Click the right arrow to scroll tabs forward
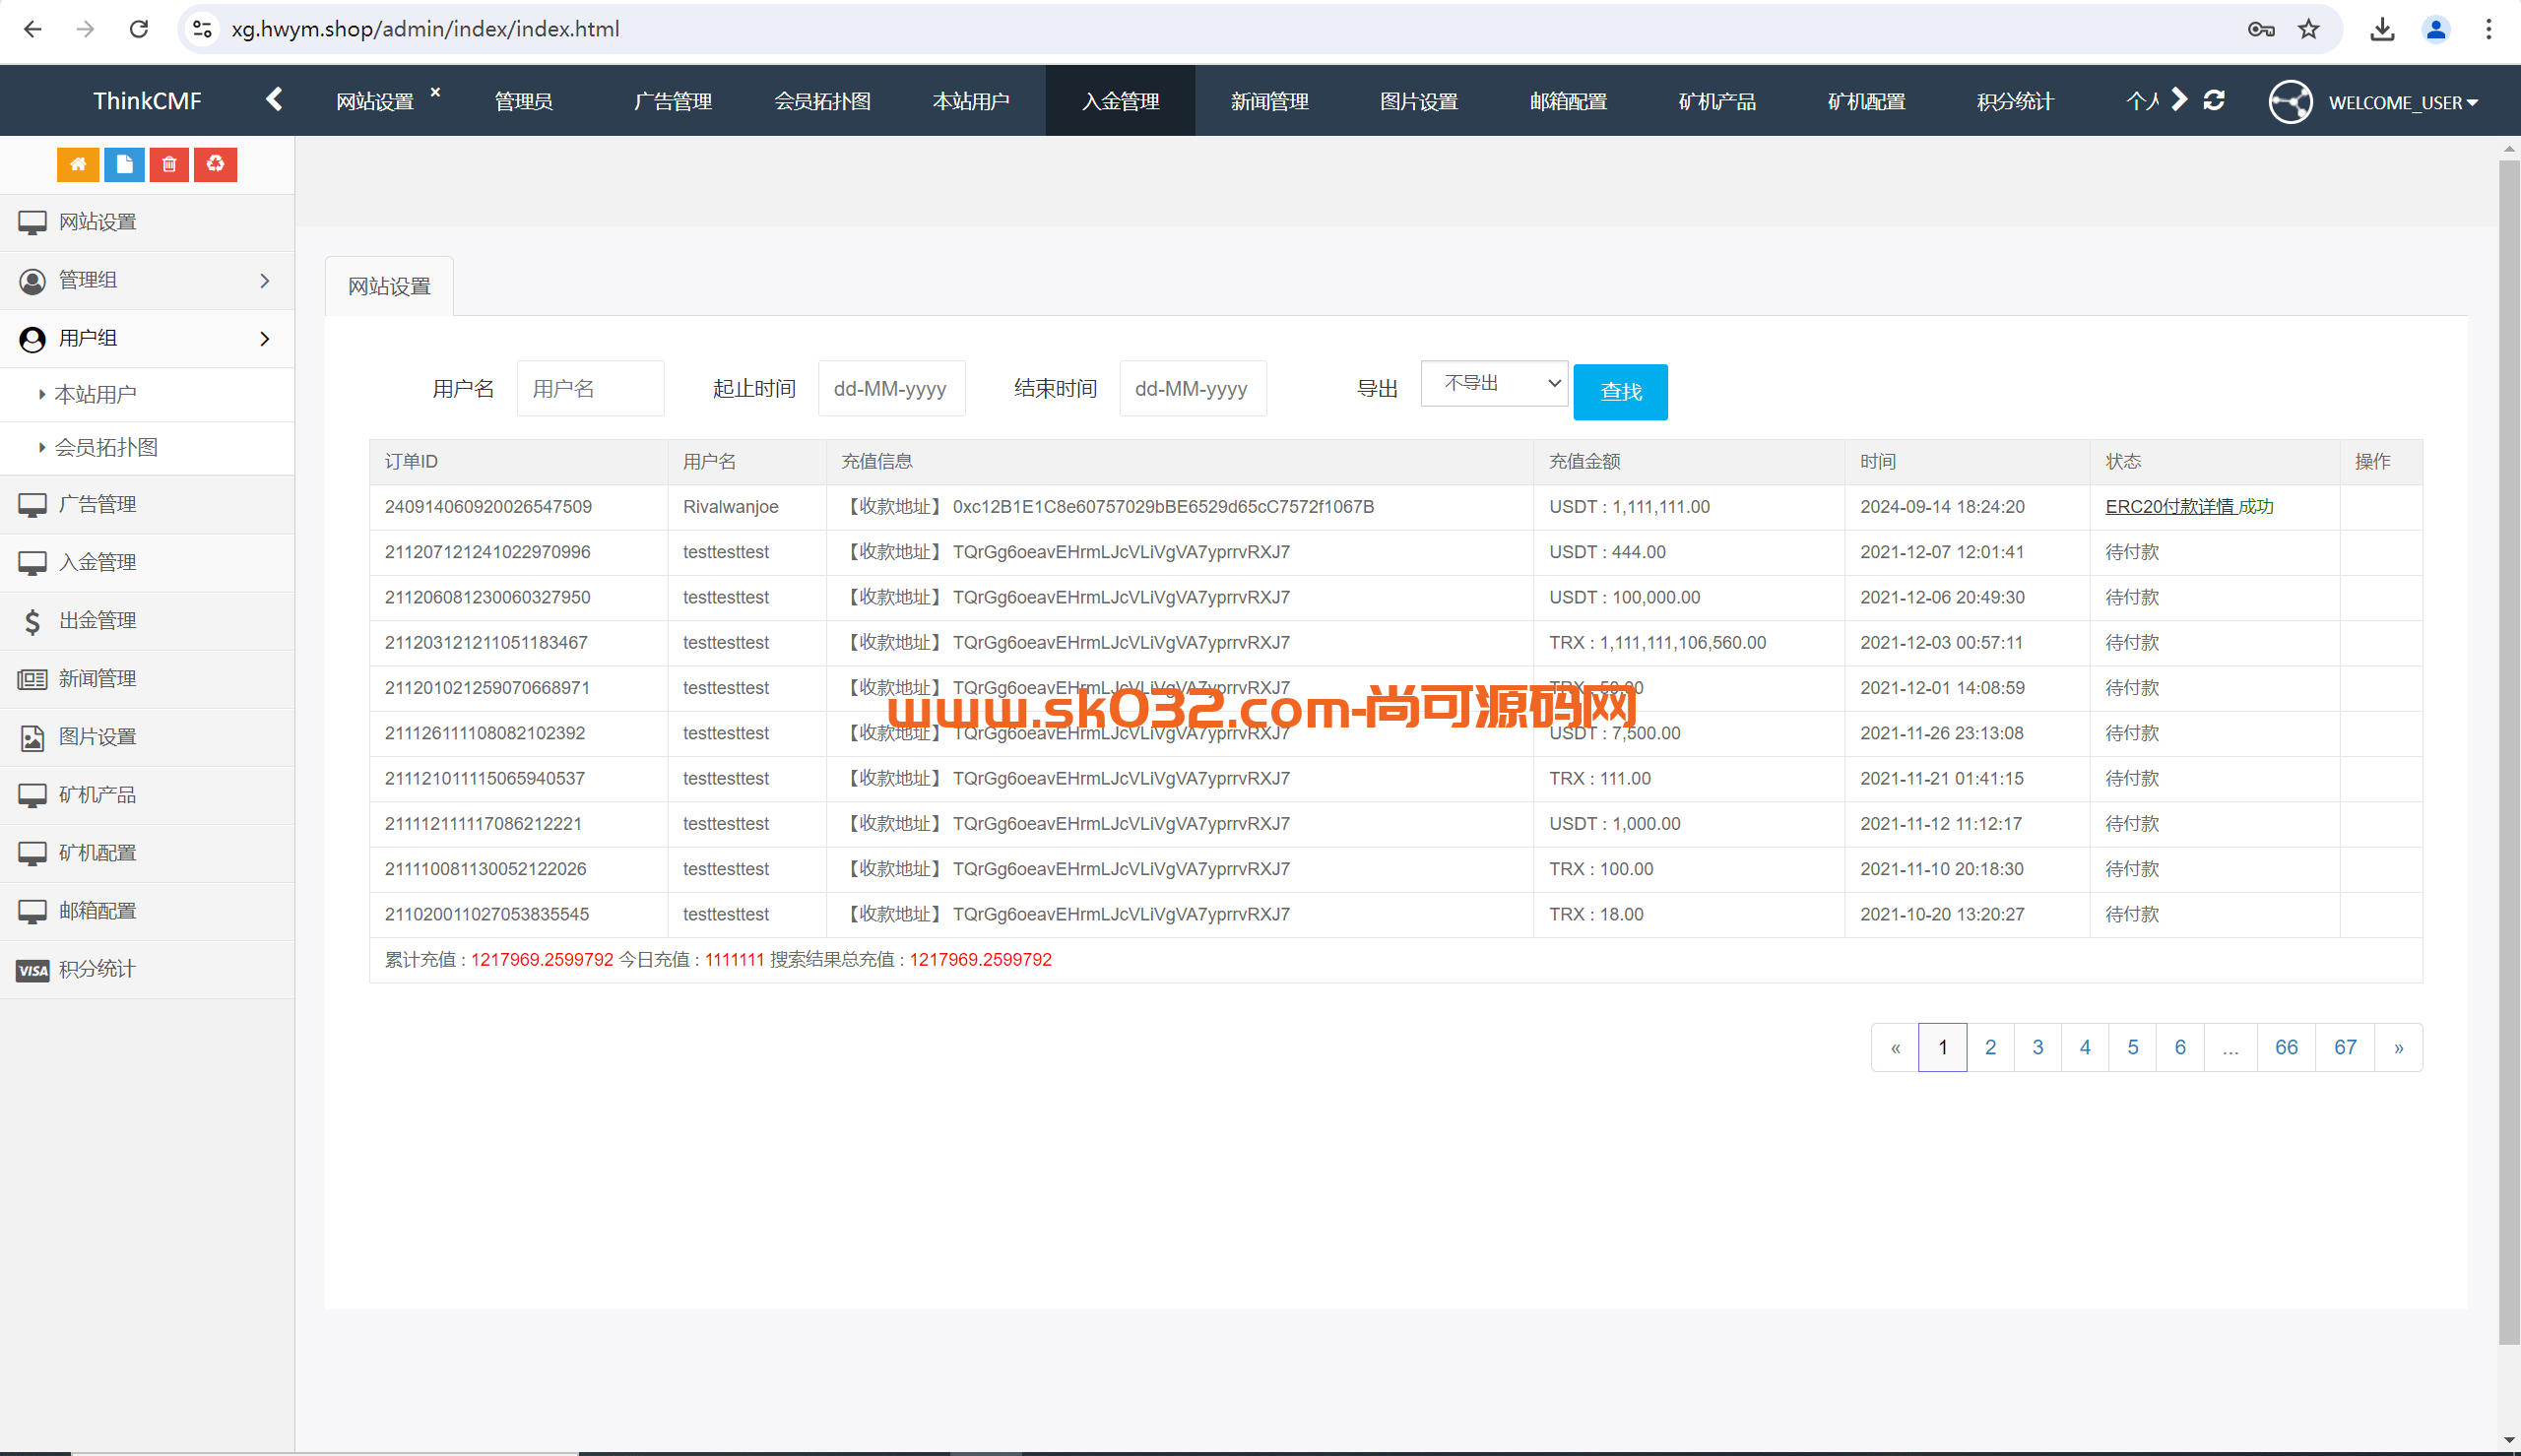 2179,99
